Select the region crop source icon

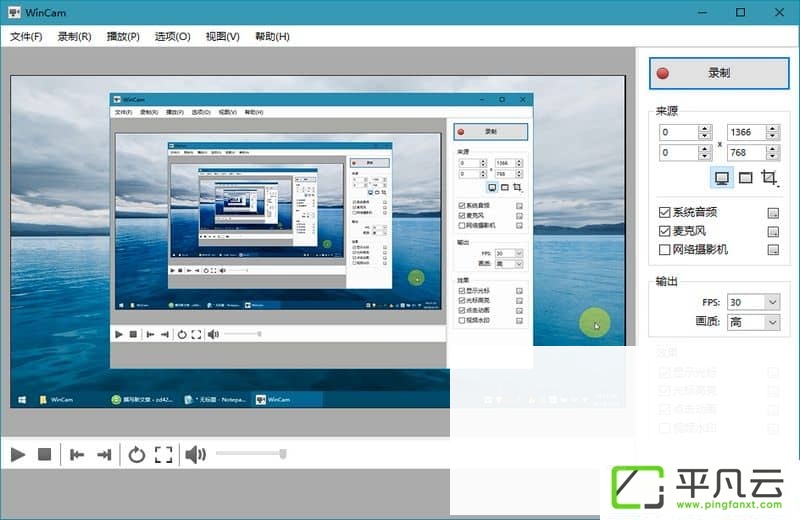point(769,178)
